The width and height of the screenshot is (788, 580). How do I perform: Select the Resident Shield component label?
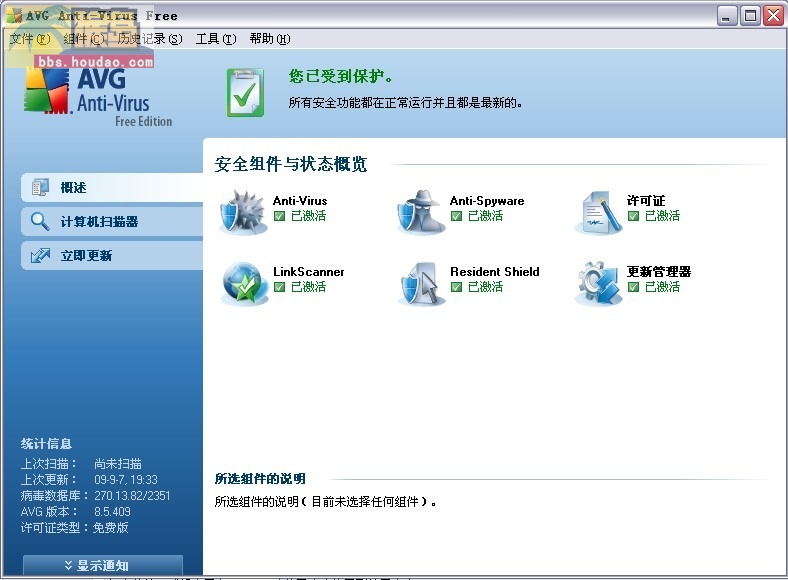tap(495, 272)
